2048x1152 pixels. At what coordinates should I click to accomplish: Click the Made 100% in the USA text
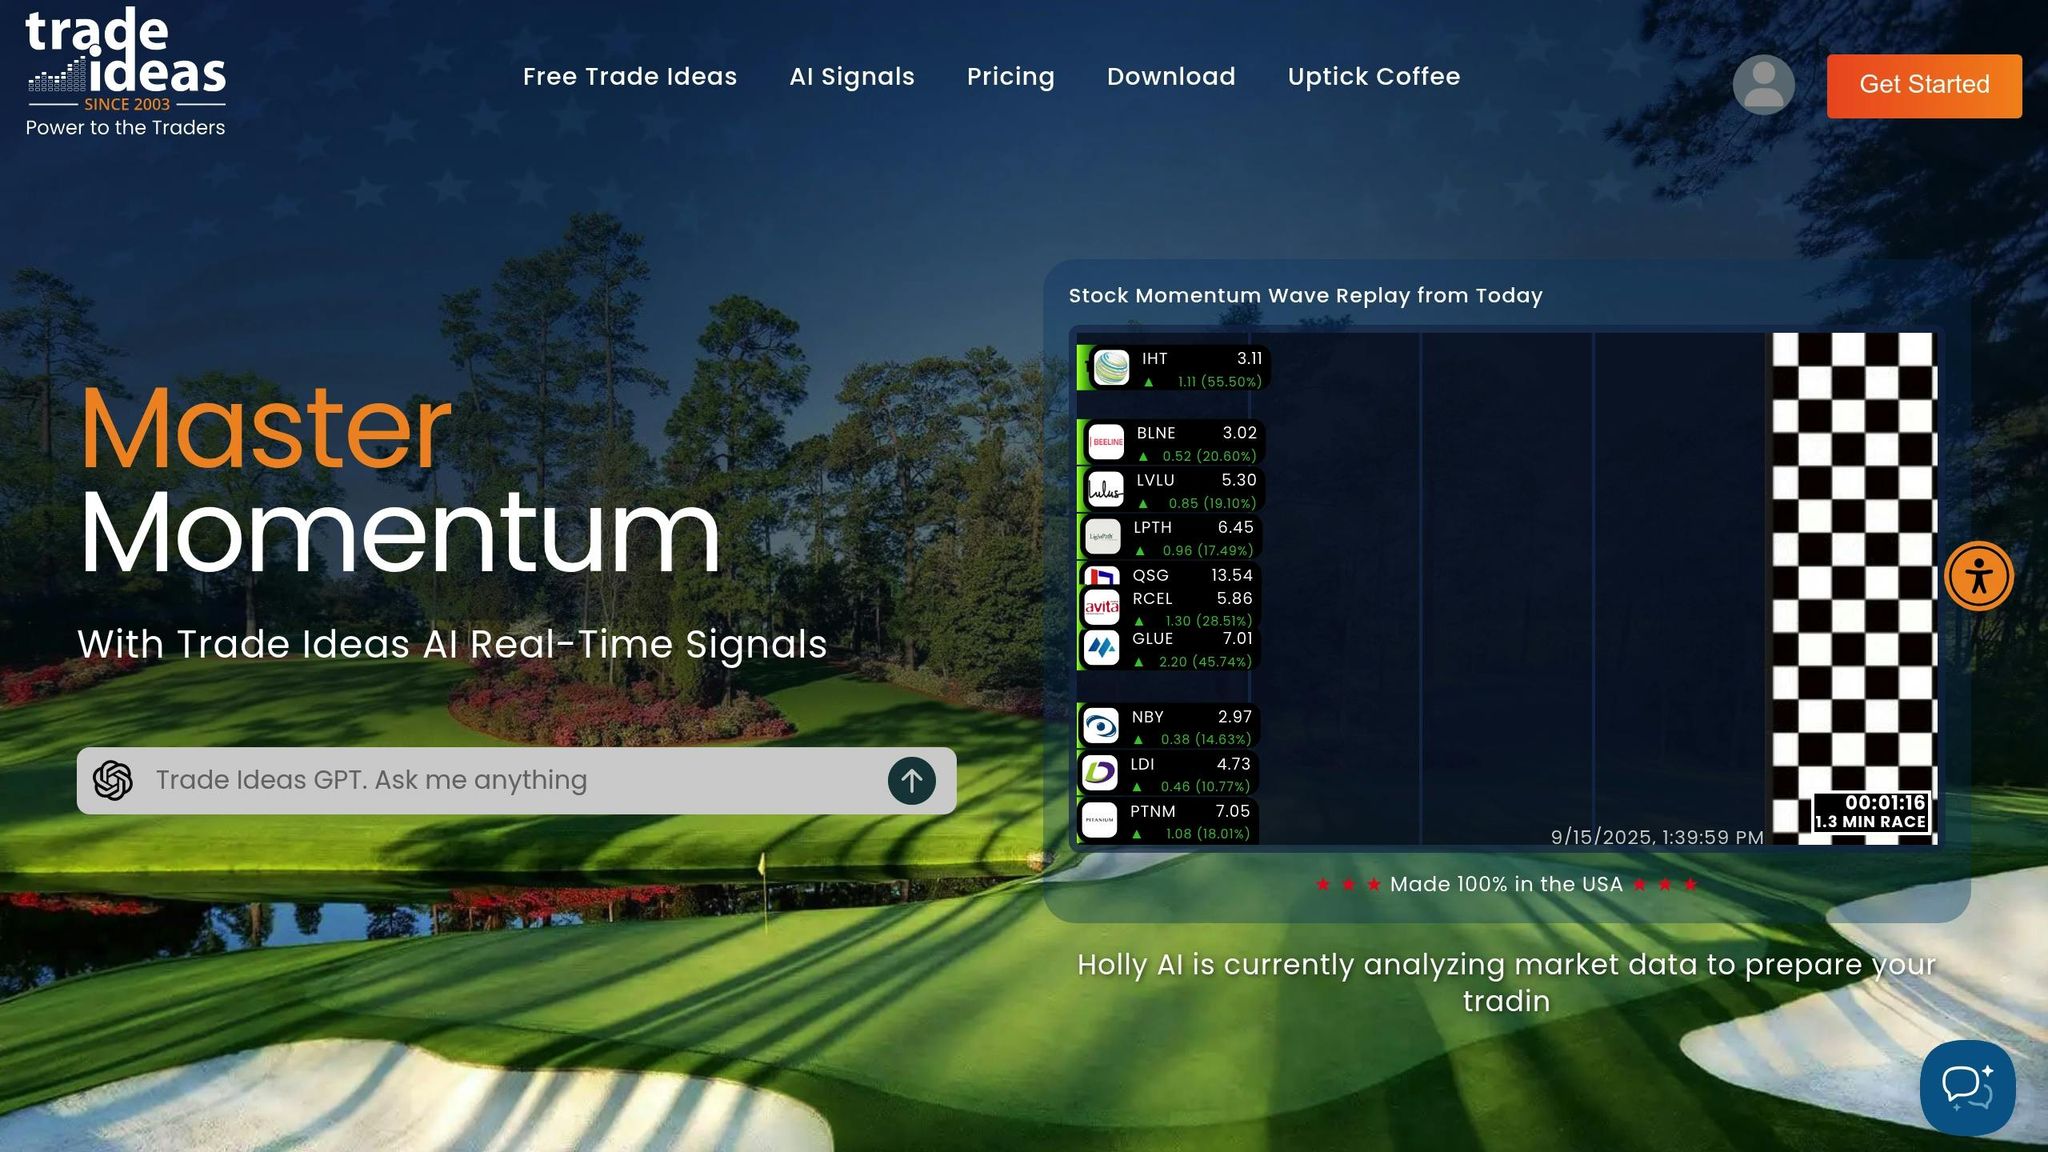(x=1506, y=884)
